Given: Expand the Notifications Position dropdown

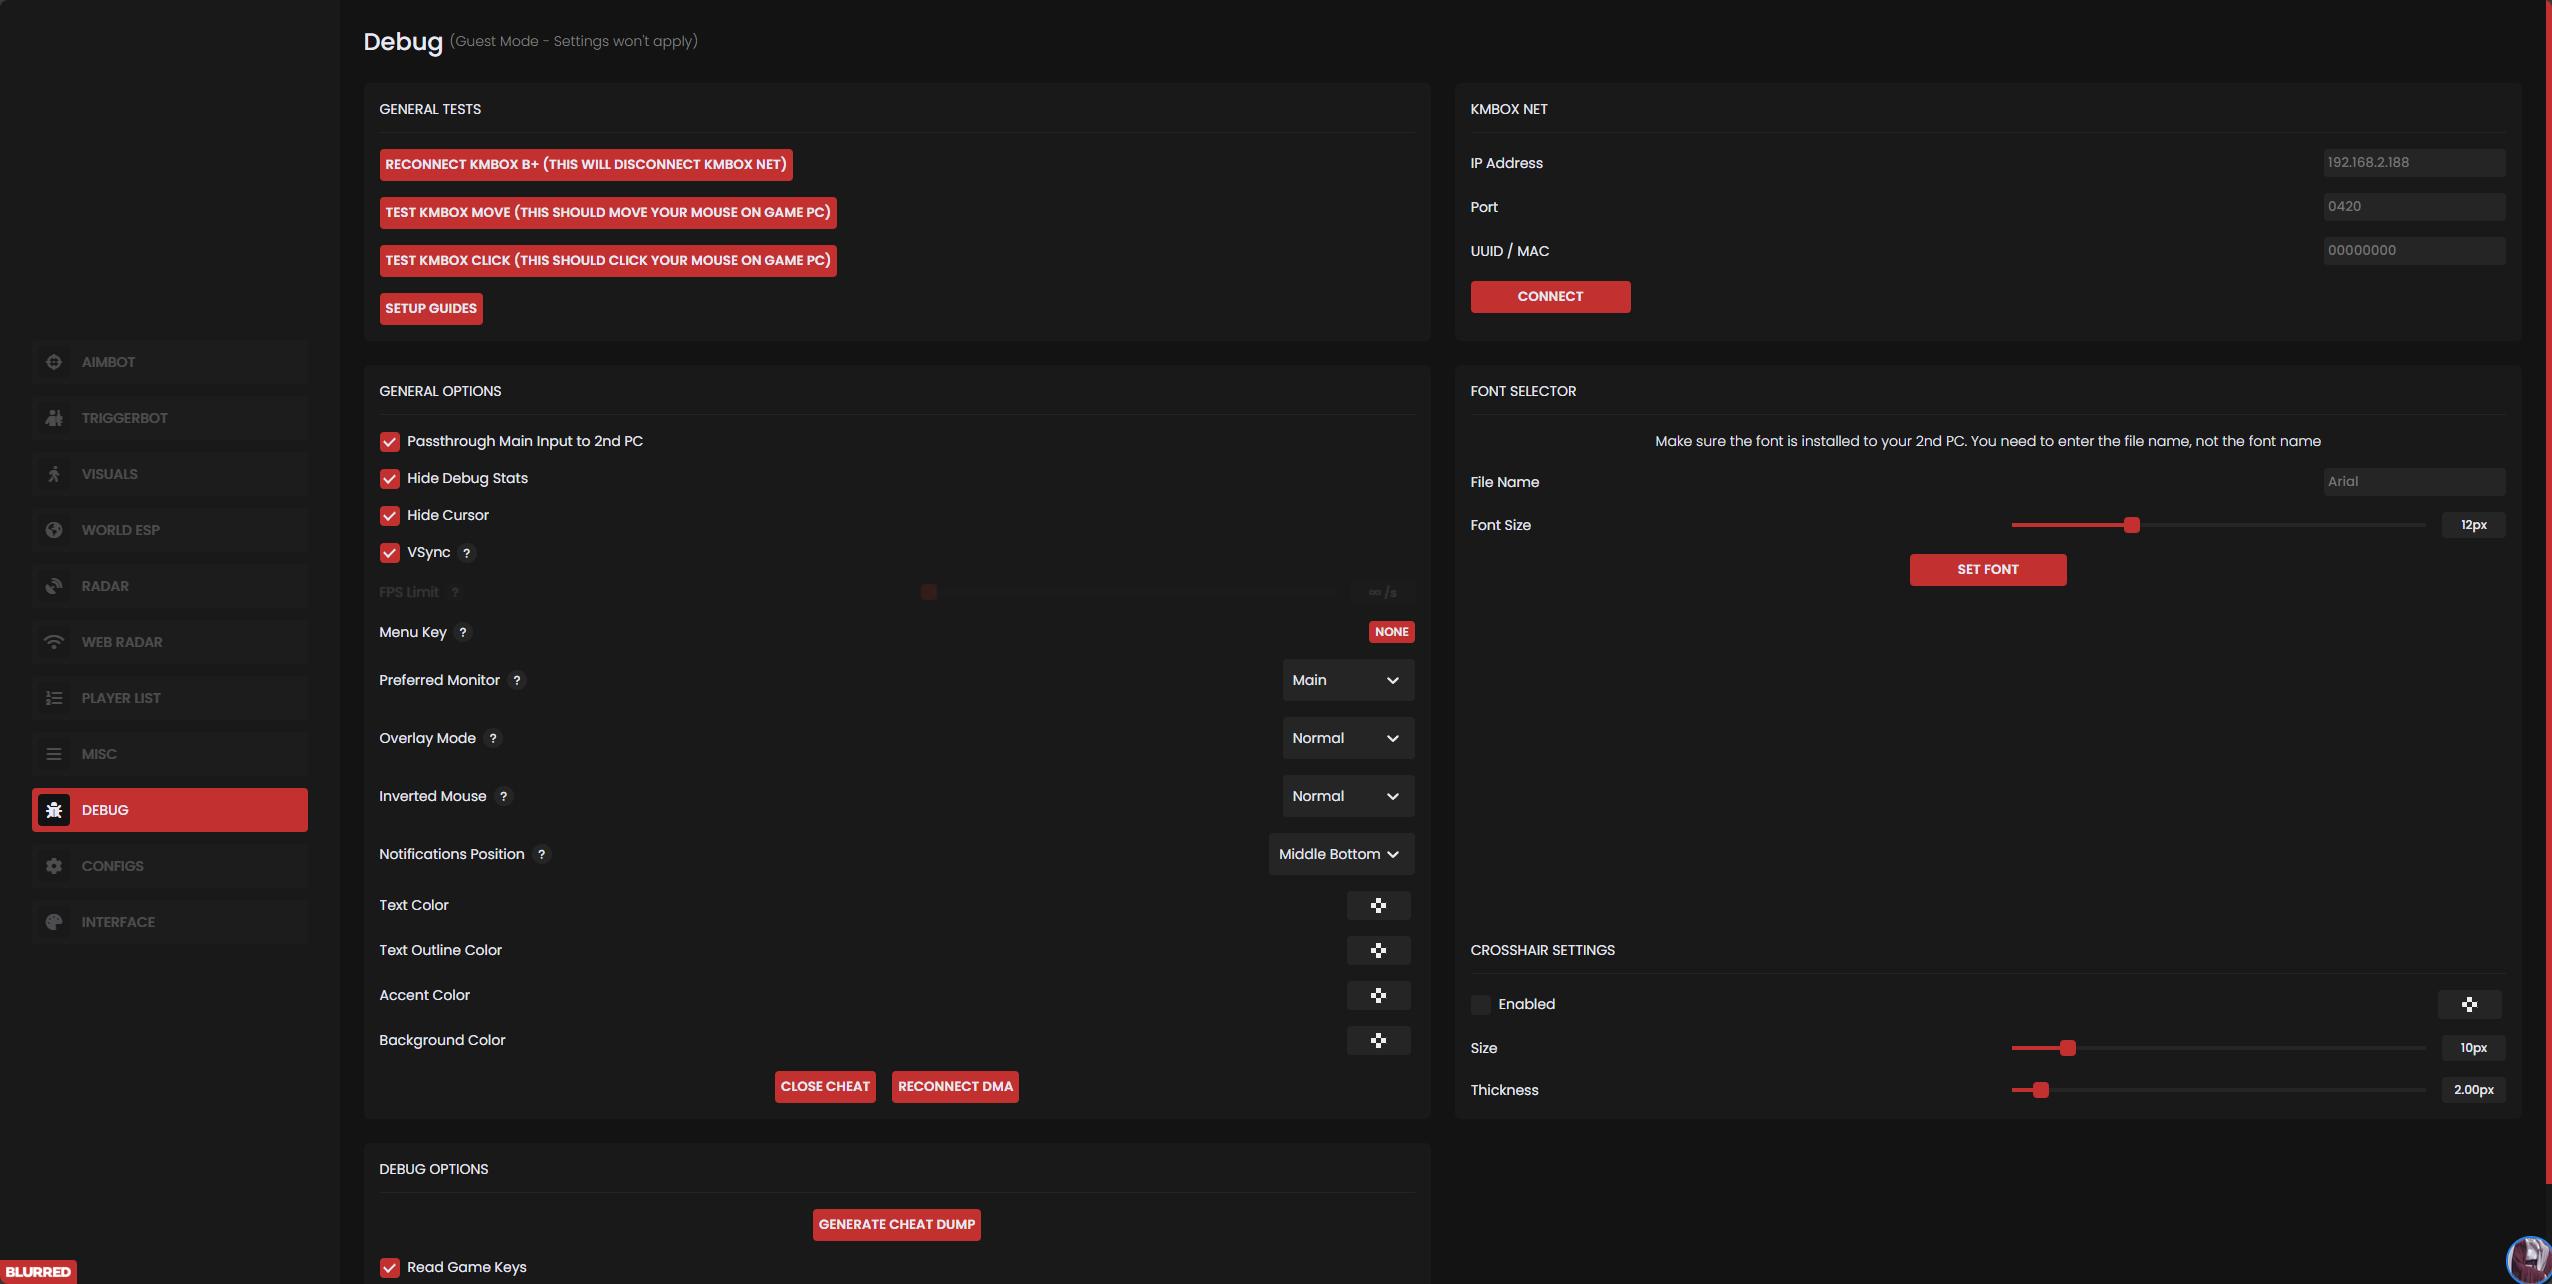Looking at the screenshot, I should click(x=1340, y=855).
